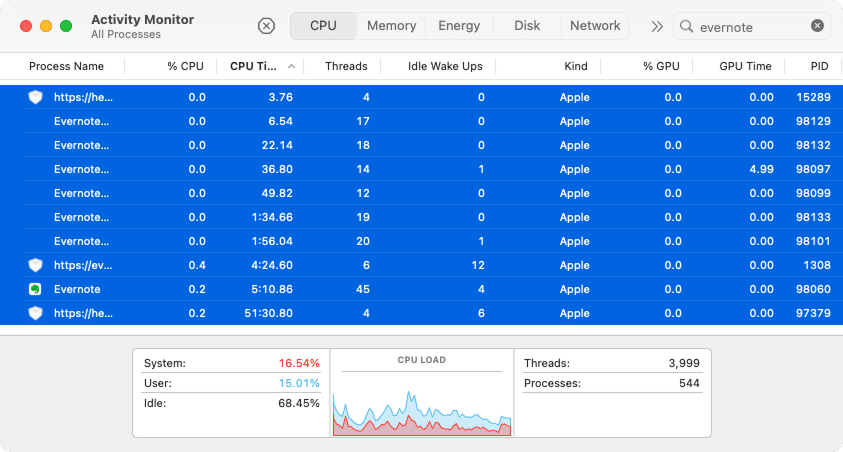
Task: Click shield icon for process PID 97379
Action: click(x=35, y=313)
